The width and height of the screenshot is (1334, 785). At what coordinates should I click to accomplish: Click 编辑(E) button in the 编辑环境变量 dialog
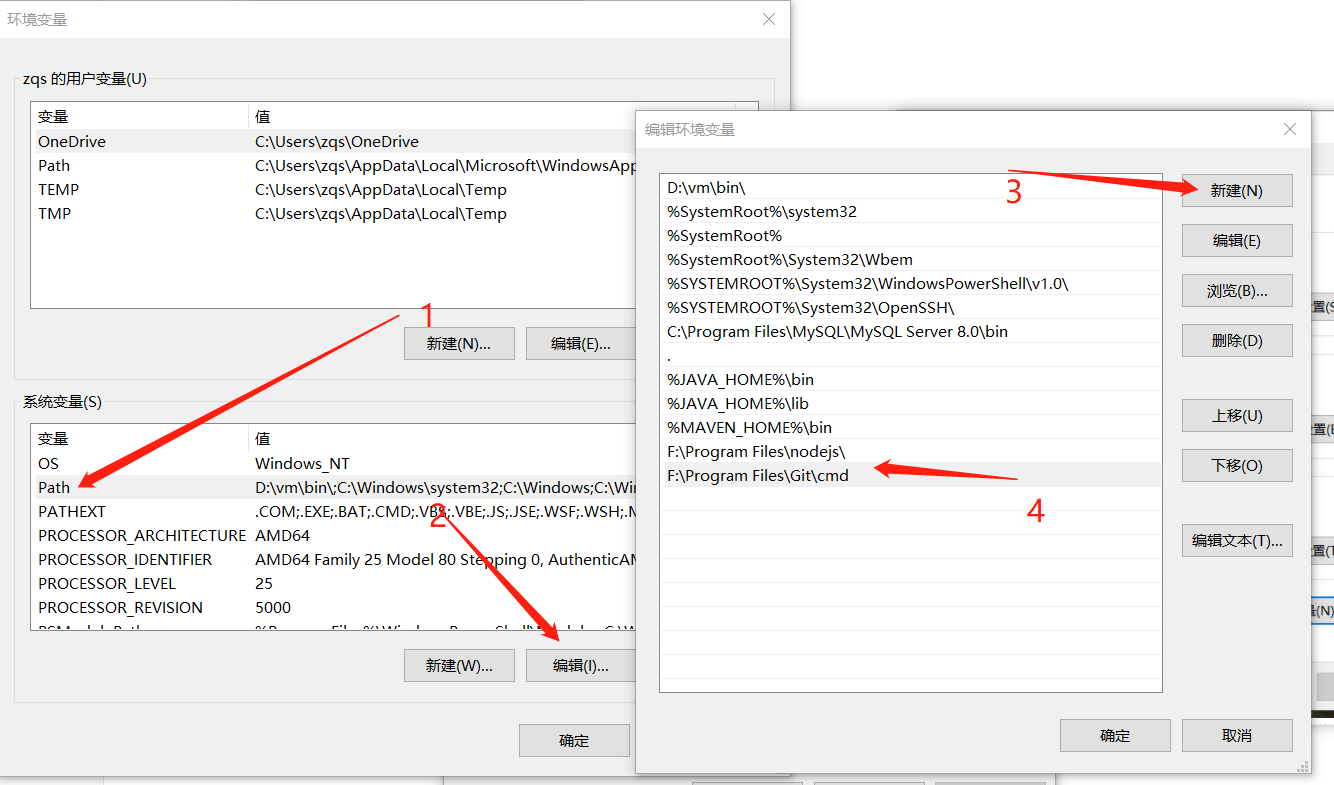(1237, 240)
